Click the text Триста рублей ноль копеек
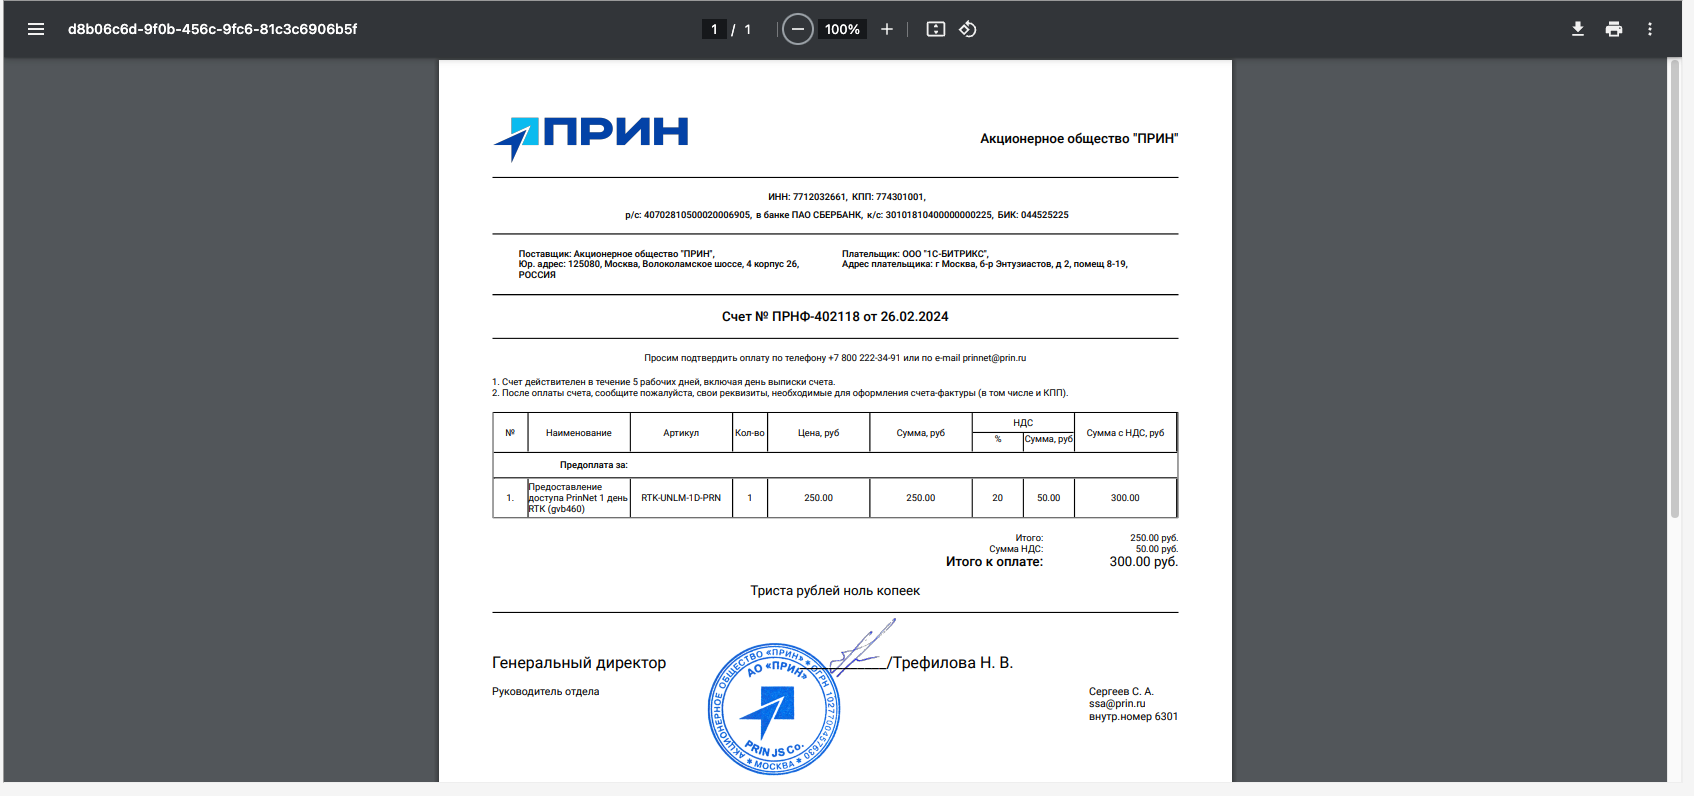This screenshot has height=796, width=1694. click(835, 591)
